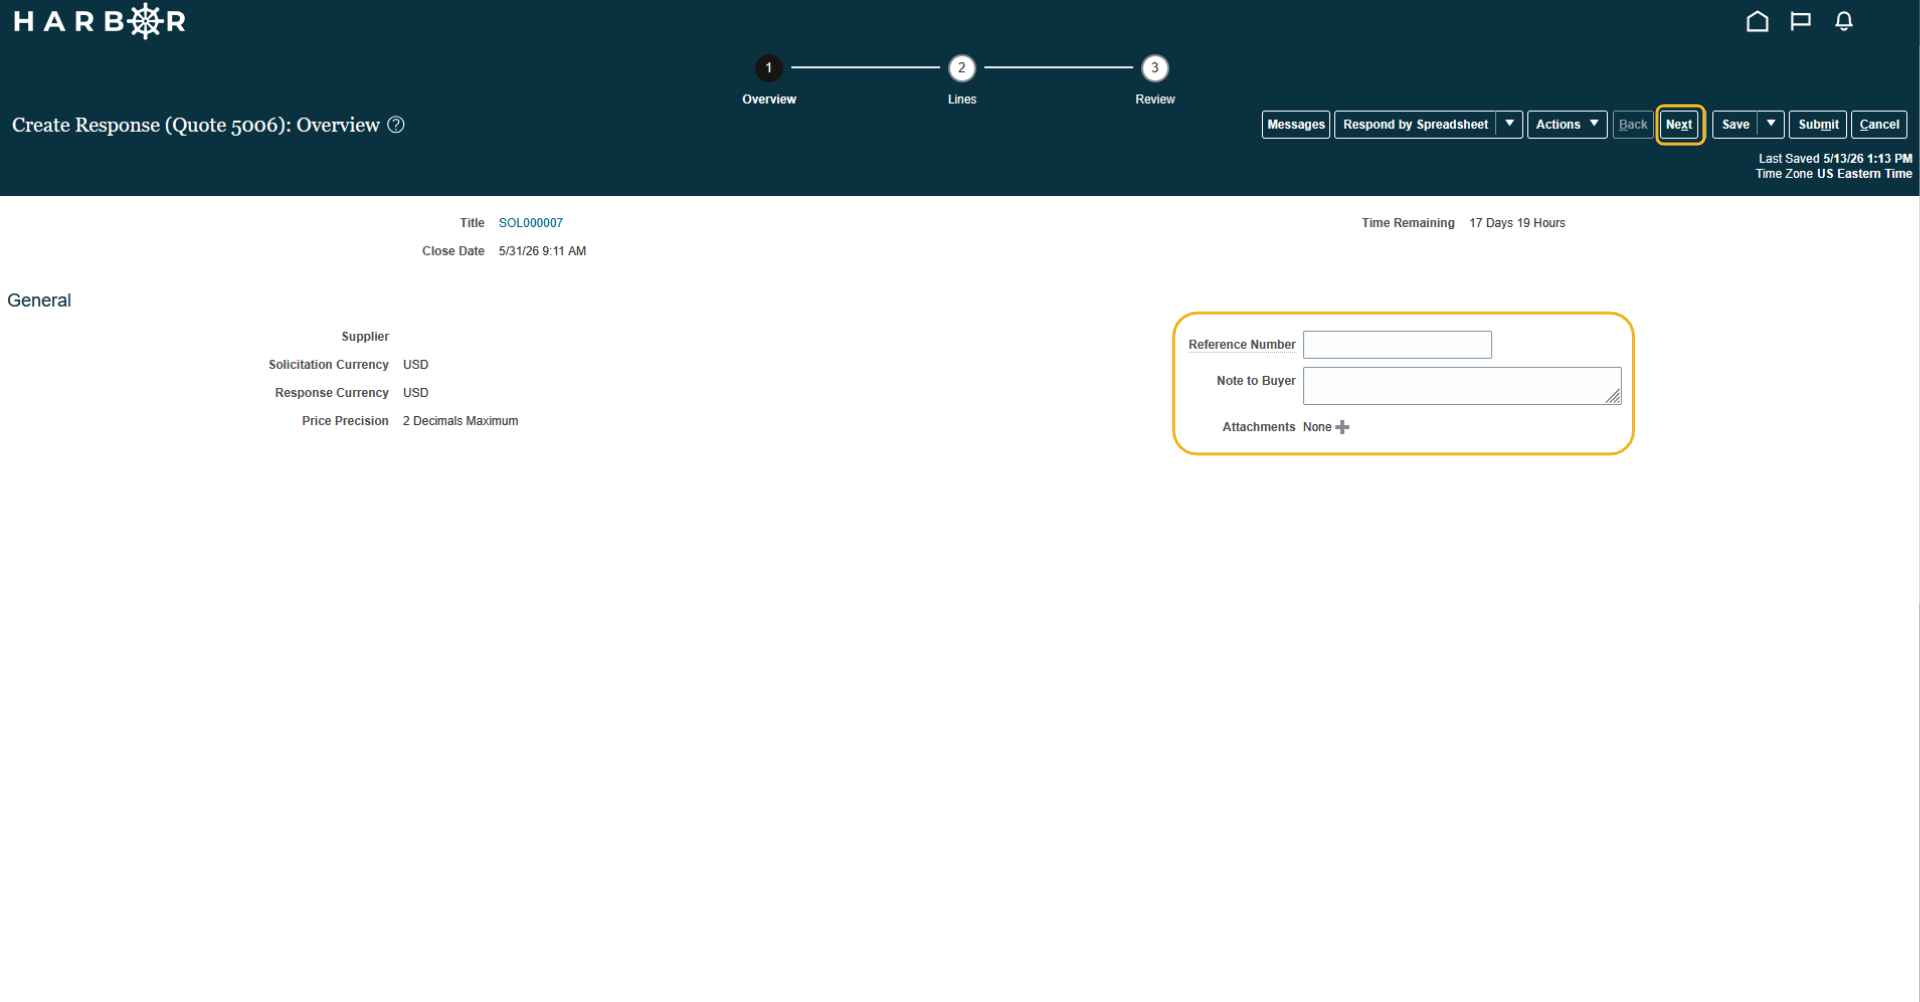Image resolution: width=1920 pixels, height=1002 pixels.
Task: Select the '17 Days 19 Hours' text
Action: (x=1517, y=223)
